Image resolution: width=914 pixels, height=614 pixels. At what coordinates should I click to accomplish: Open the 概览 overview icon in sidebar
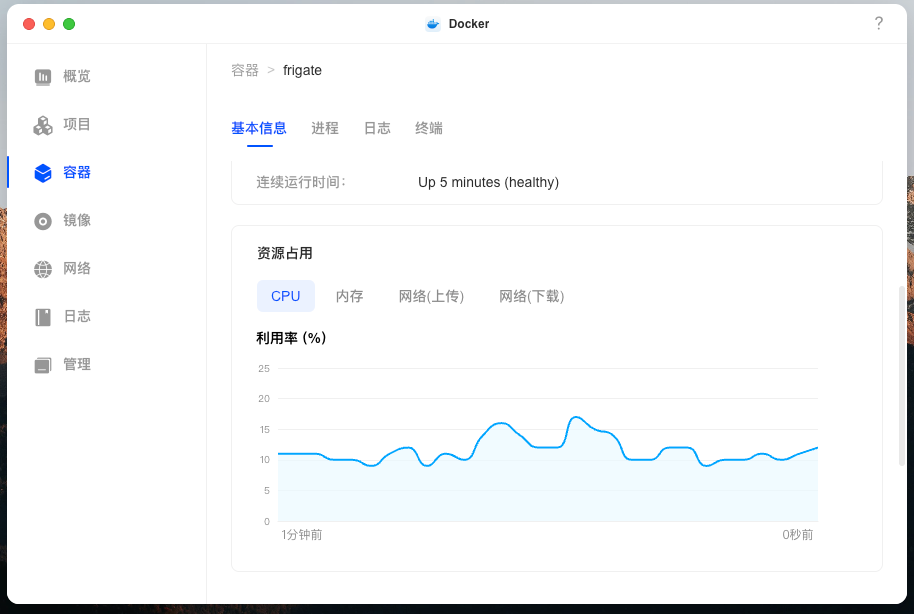tap(43, 76)
